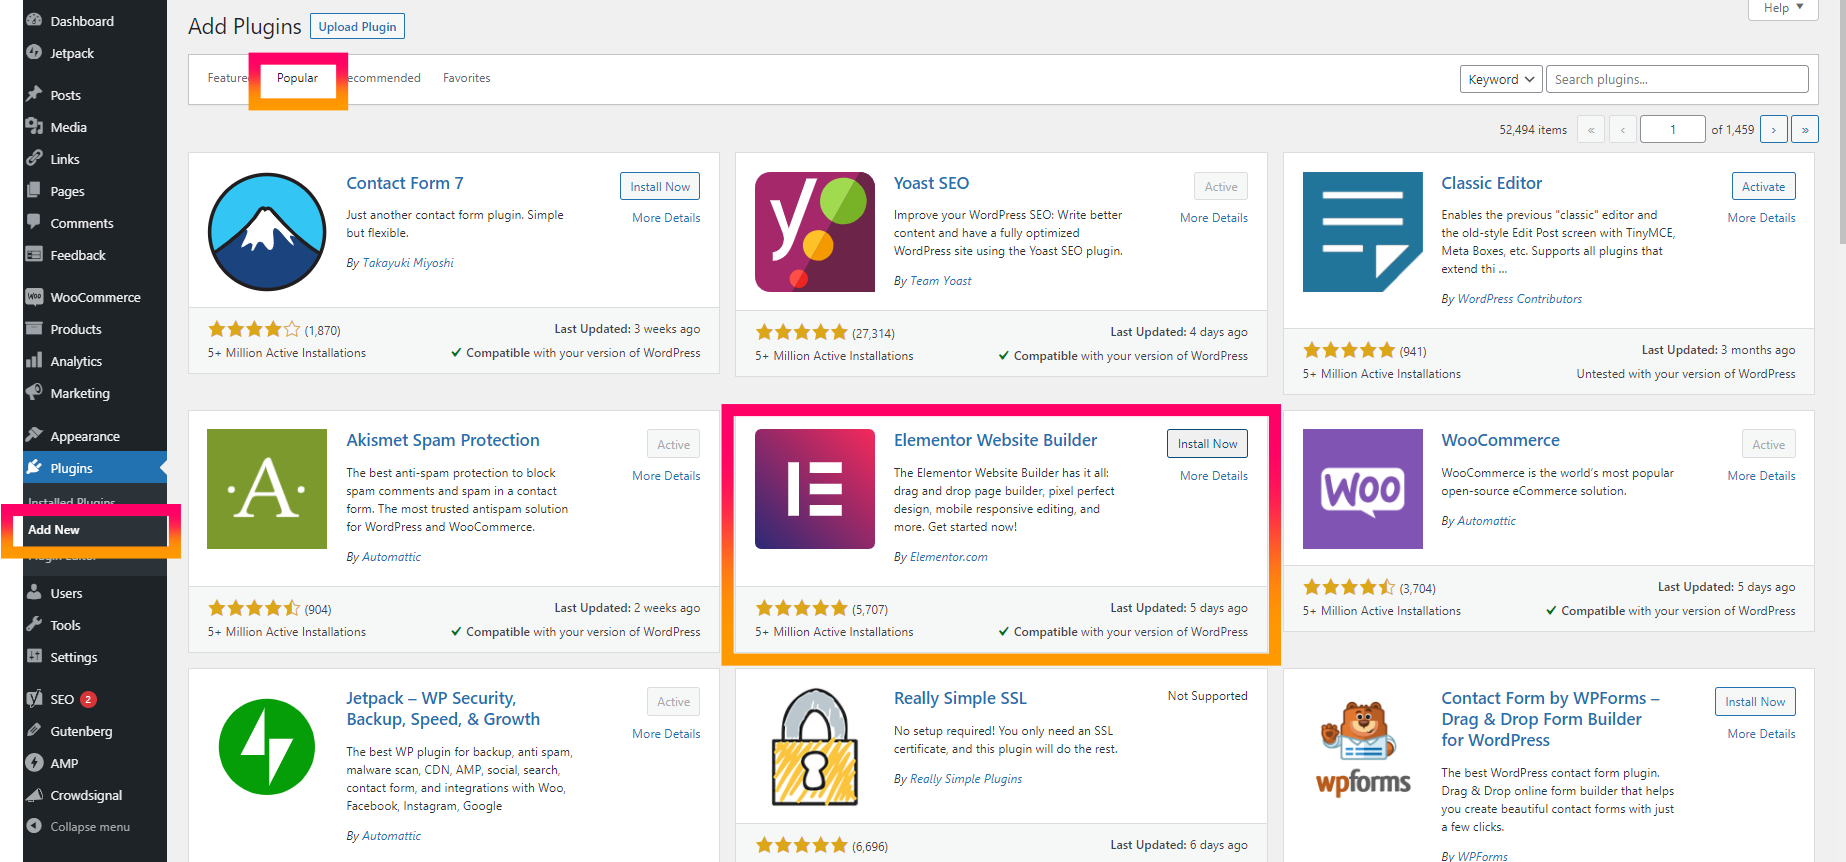Click the Feedback icon in the sidebar
Image resolution: width=1846 pixels, height=862 pixels.
(35, 255)
